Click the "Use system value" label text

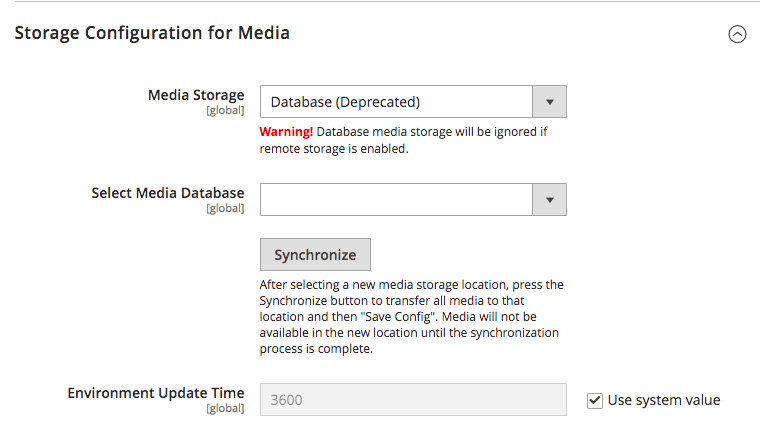664,400
